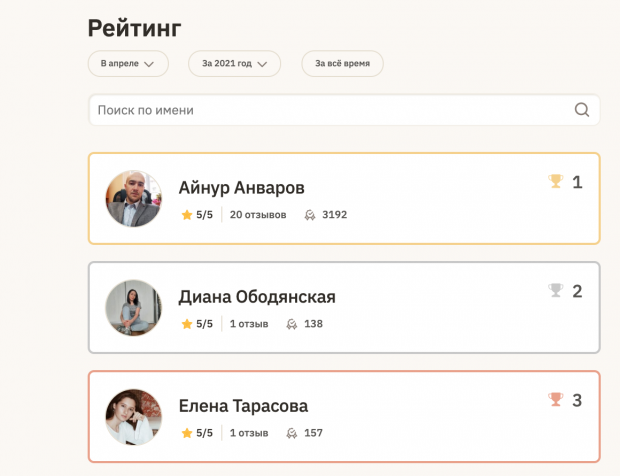Open Айнур Анваров's profile photo
The height and width of the screenshot is (476, 620).
tap(133, 198)
